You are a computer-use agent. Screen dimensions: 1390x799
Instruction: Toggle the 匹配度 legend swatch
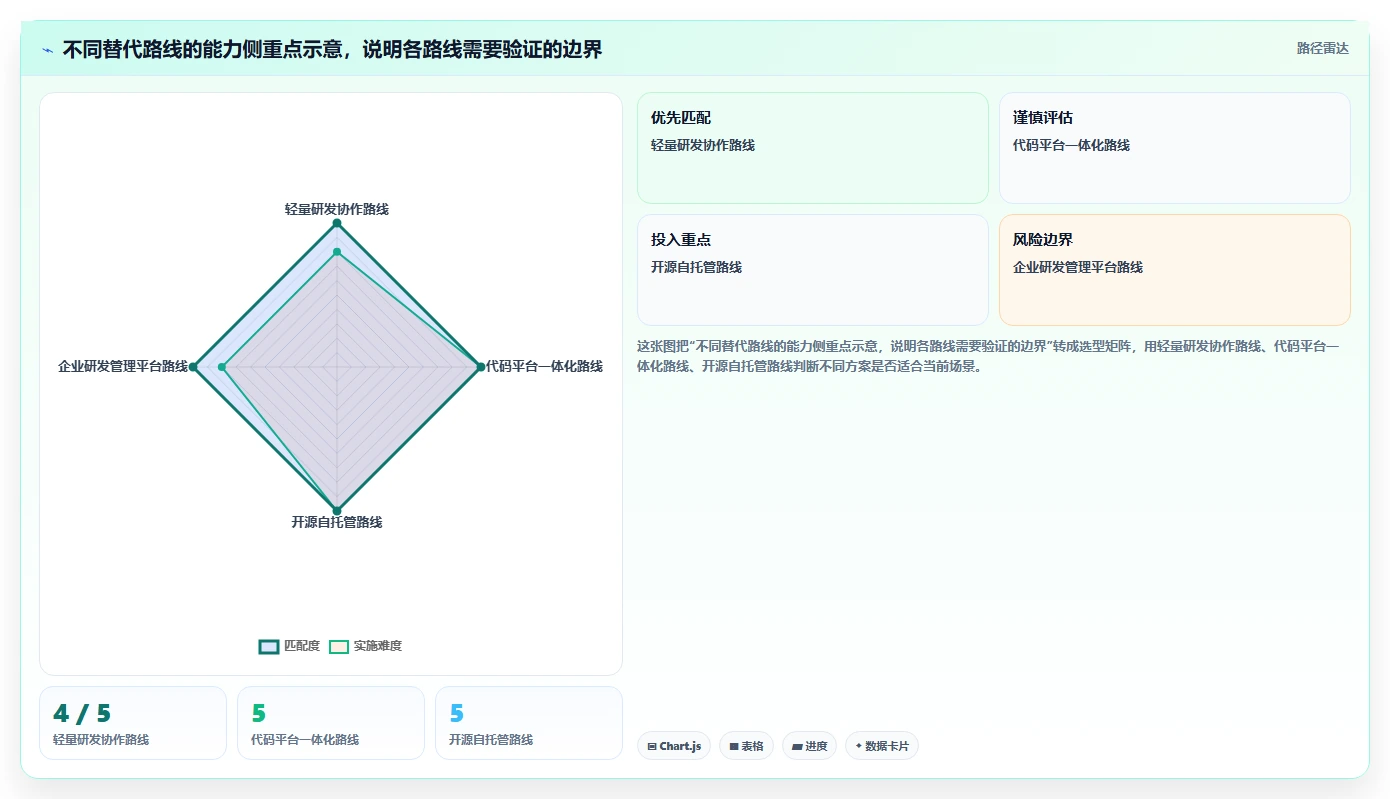(268, 646)
